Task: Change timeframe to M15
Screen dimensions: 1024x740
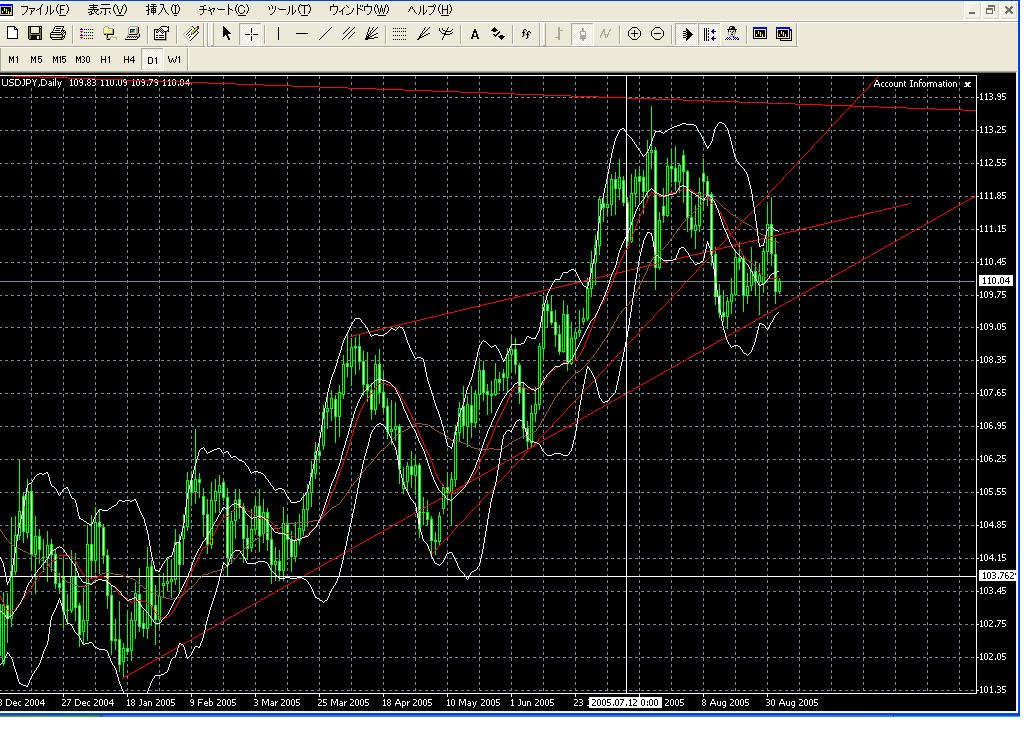Action: click(x=58, y=59)
